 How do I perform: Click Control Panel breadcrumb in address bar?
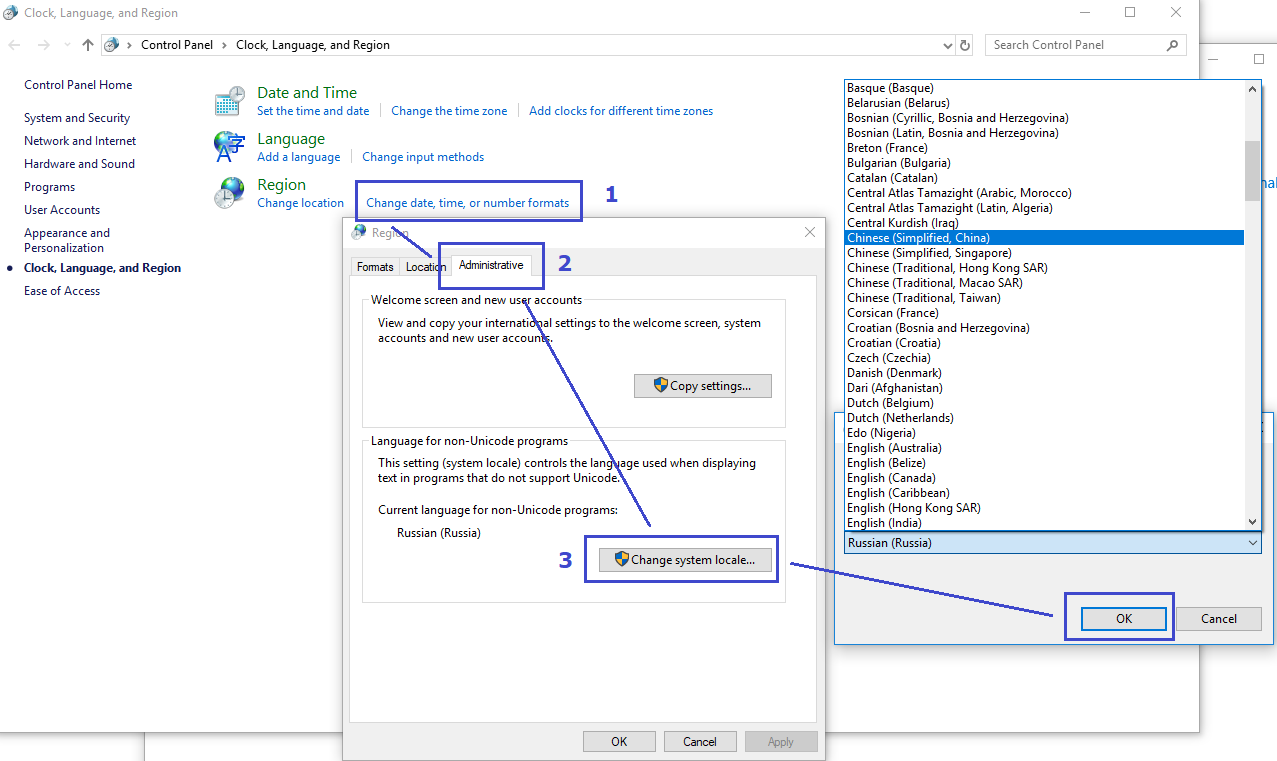coord(175,45)
